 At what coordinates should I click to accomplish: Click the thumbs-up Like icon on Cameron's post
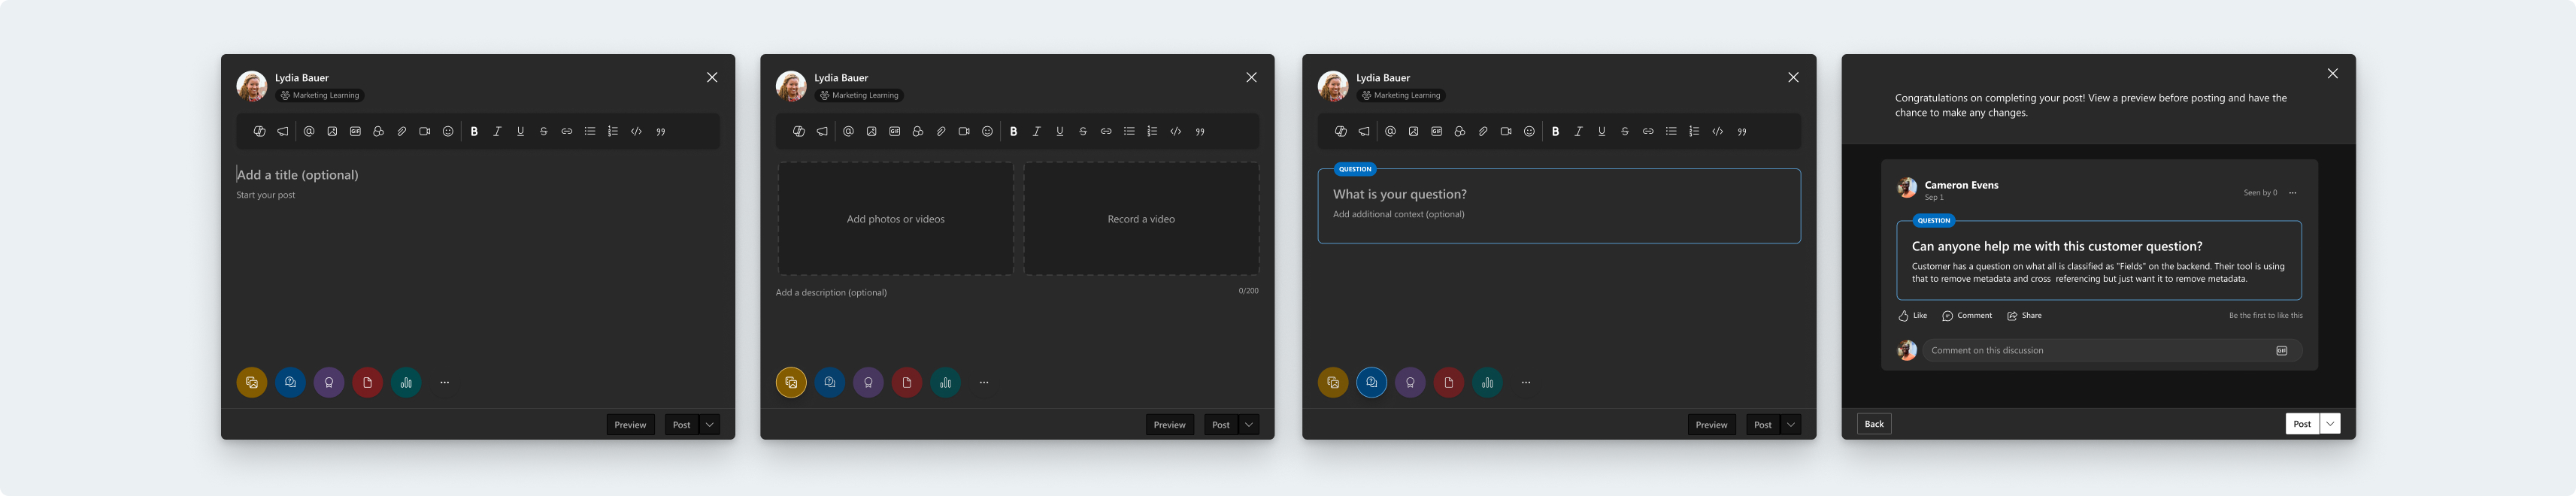pyautogui.click(x=1903, y=316)
